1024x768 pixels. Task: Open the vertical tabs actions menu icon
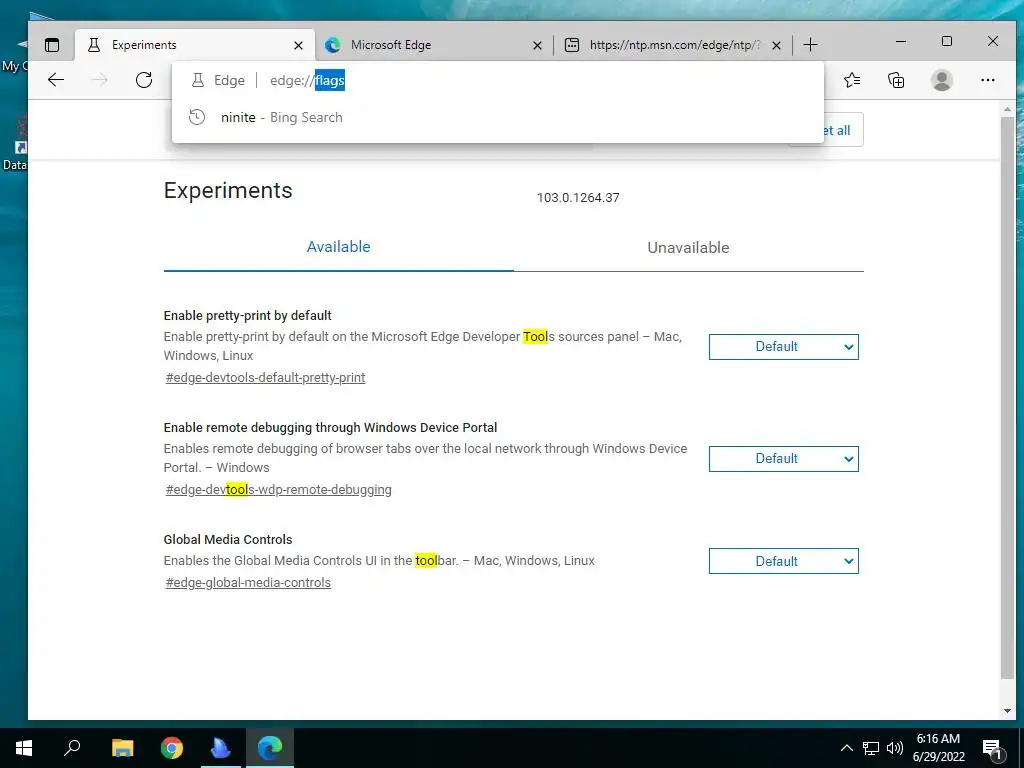pos(52,45)
